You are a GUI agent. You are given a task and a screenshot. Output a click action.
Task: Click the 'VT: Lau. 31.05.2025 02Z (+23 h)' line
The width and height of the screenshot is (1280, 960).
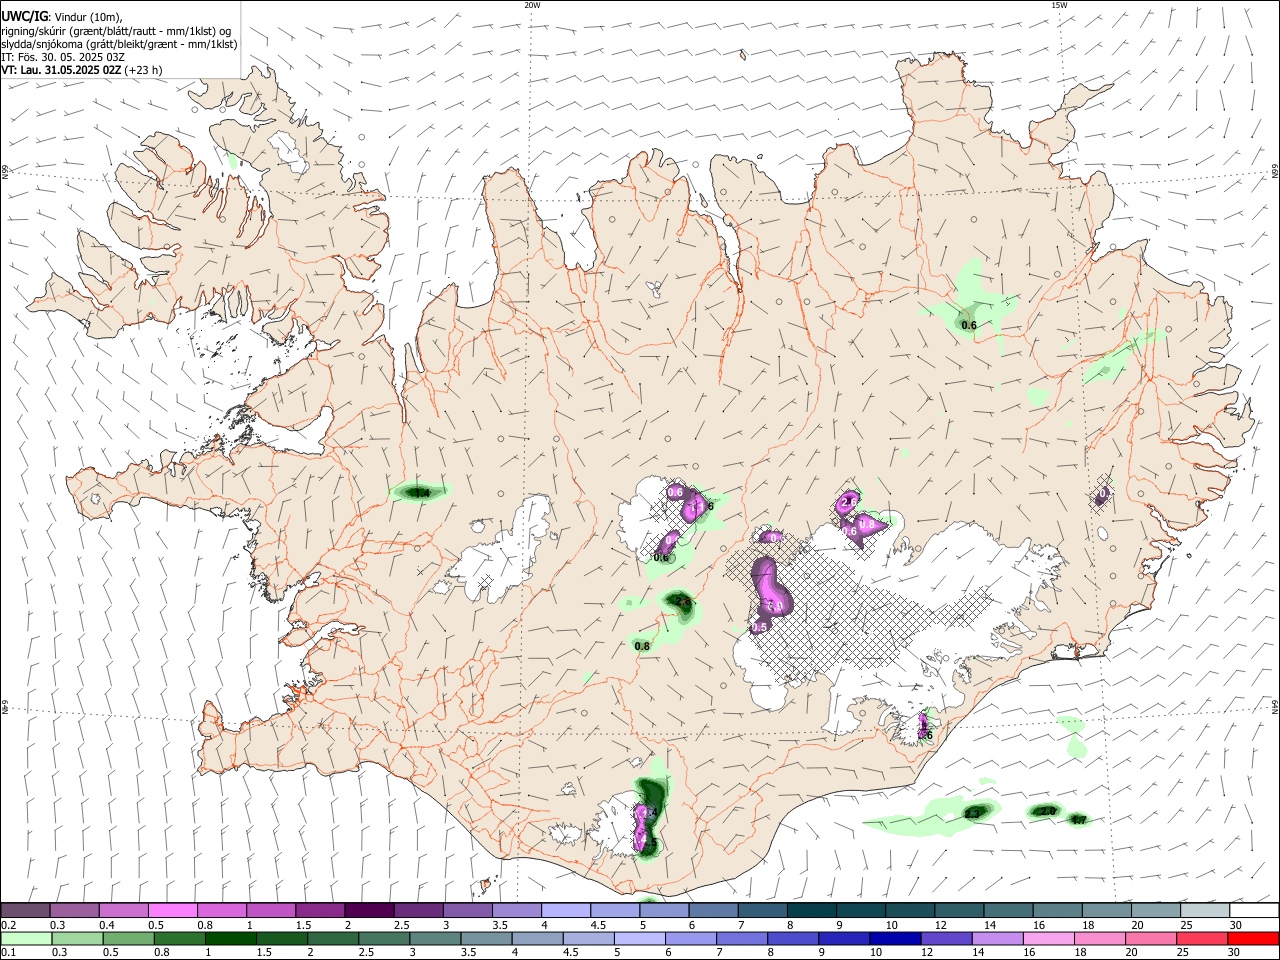pyautogui.click(x=82, y=70)
